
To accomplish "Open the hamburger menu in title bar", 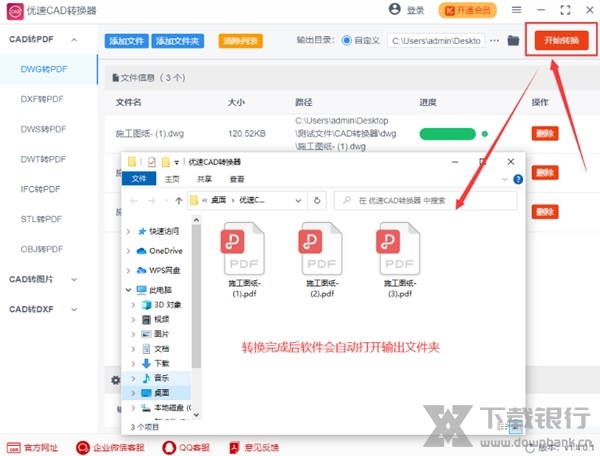I will click(516, 10).
